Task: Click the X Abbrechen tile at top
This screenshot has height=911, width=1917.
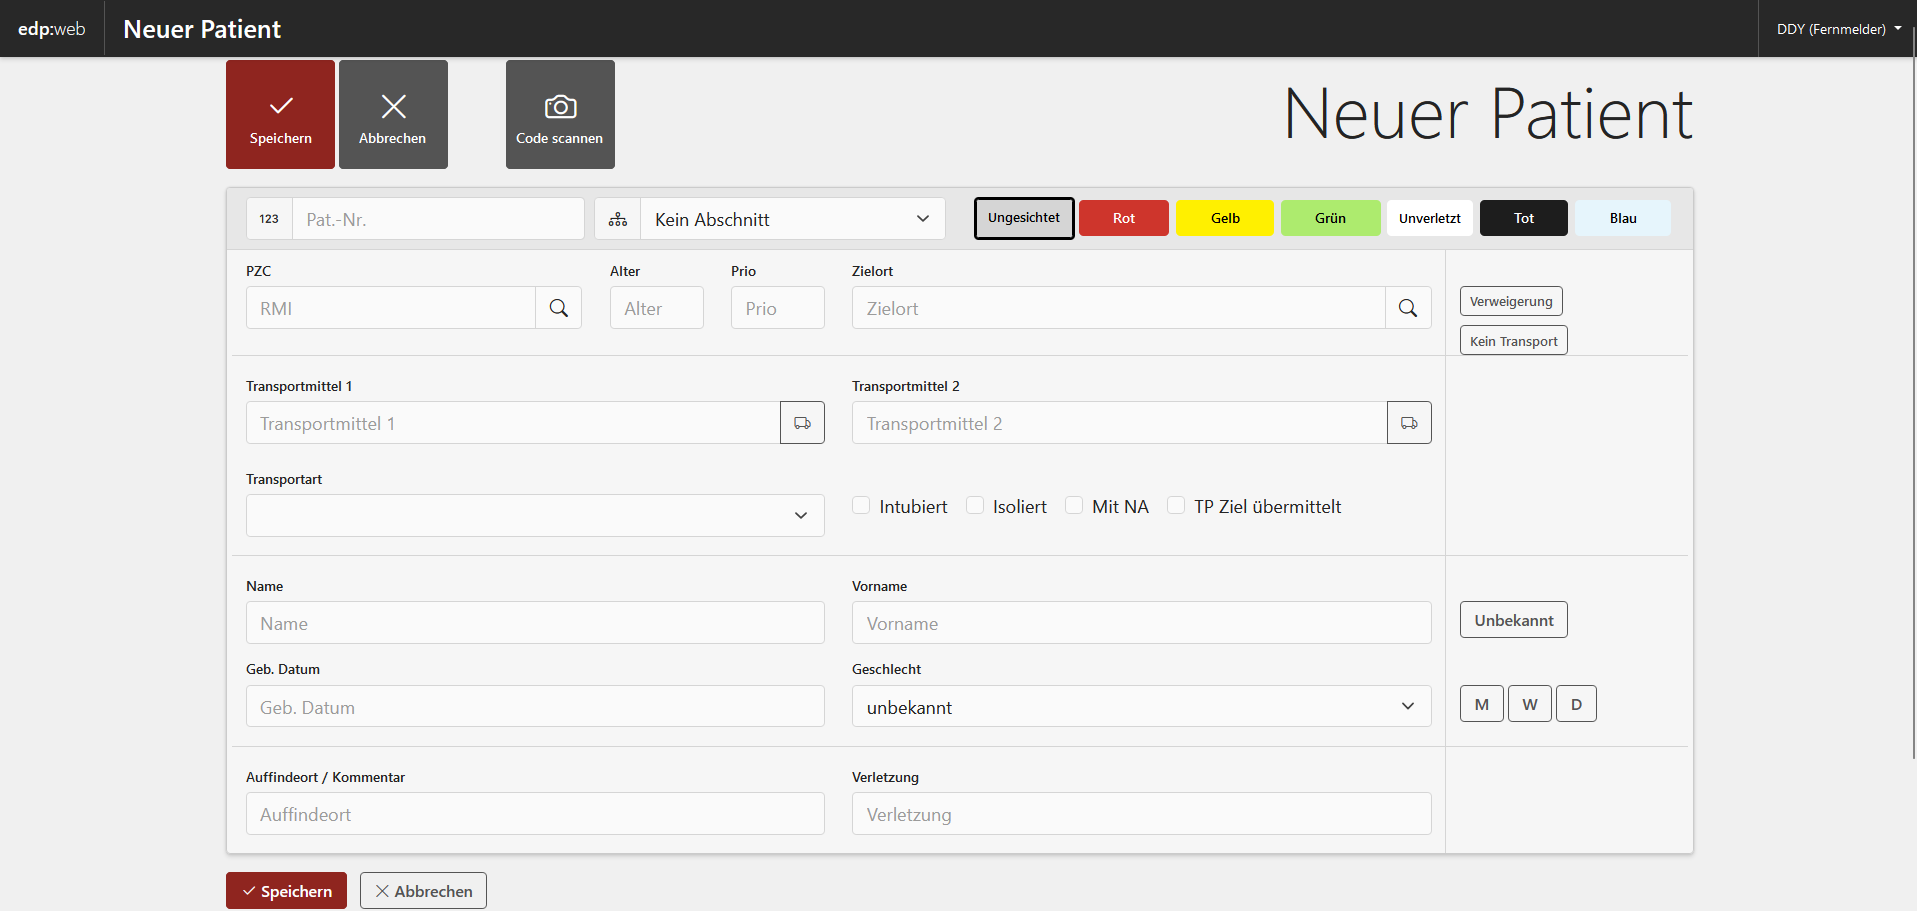Action: coord(393,114)
